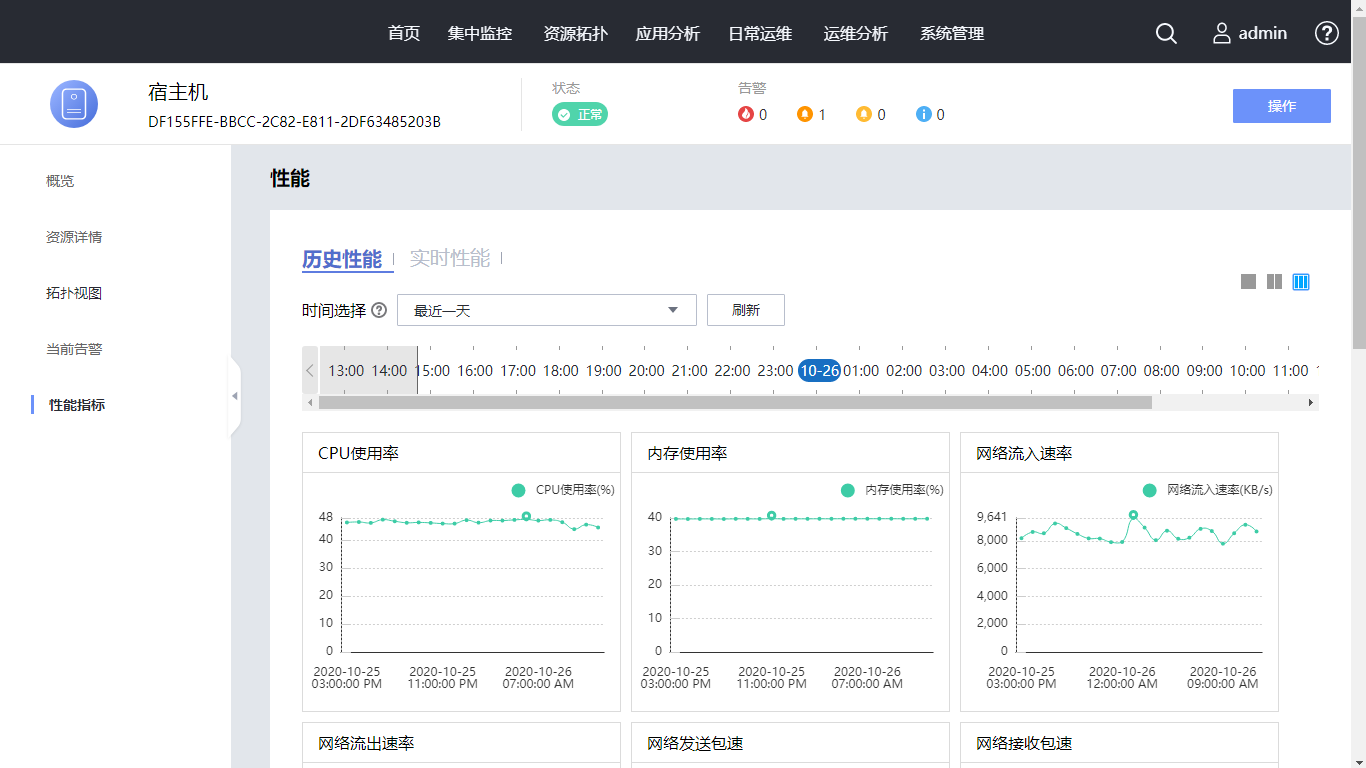Click the host machine avatar icon
1366x768 pixels.
pos(74,104)
